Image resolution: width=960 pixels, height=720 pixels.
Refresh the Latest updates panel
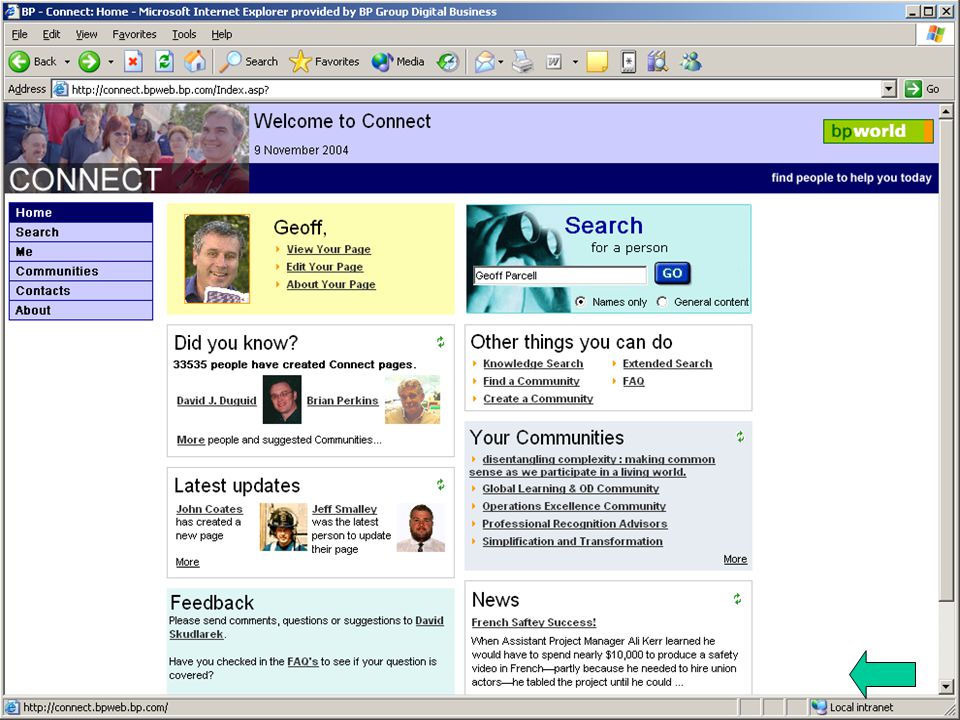tap(440, 485)
